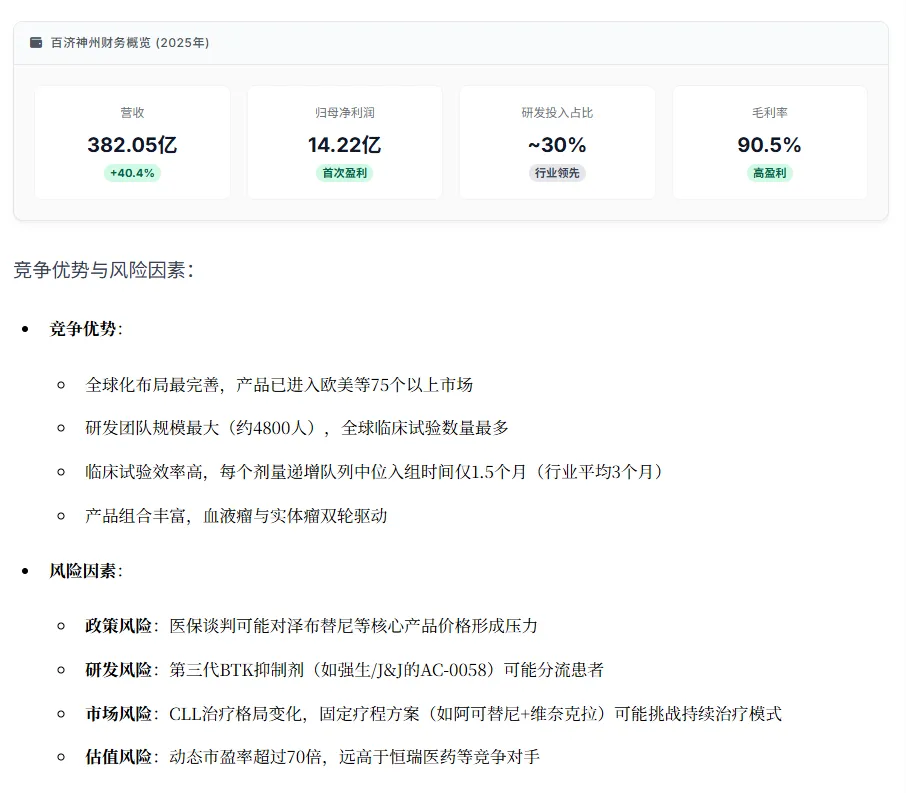Image resolution: width=906 pixels, height=793 pixels.
Task: Click the 14.22亿 net profit value
Action: tap(345, 144)
